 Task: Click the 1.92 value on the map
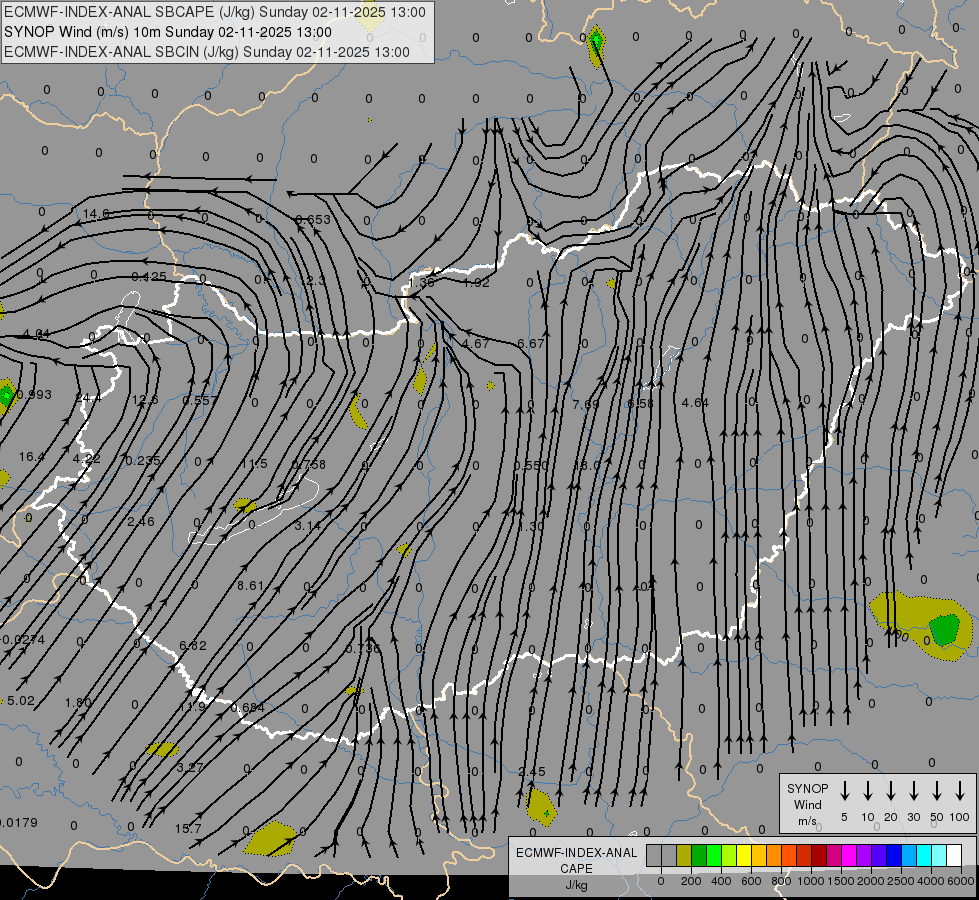point(476,282)
